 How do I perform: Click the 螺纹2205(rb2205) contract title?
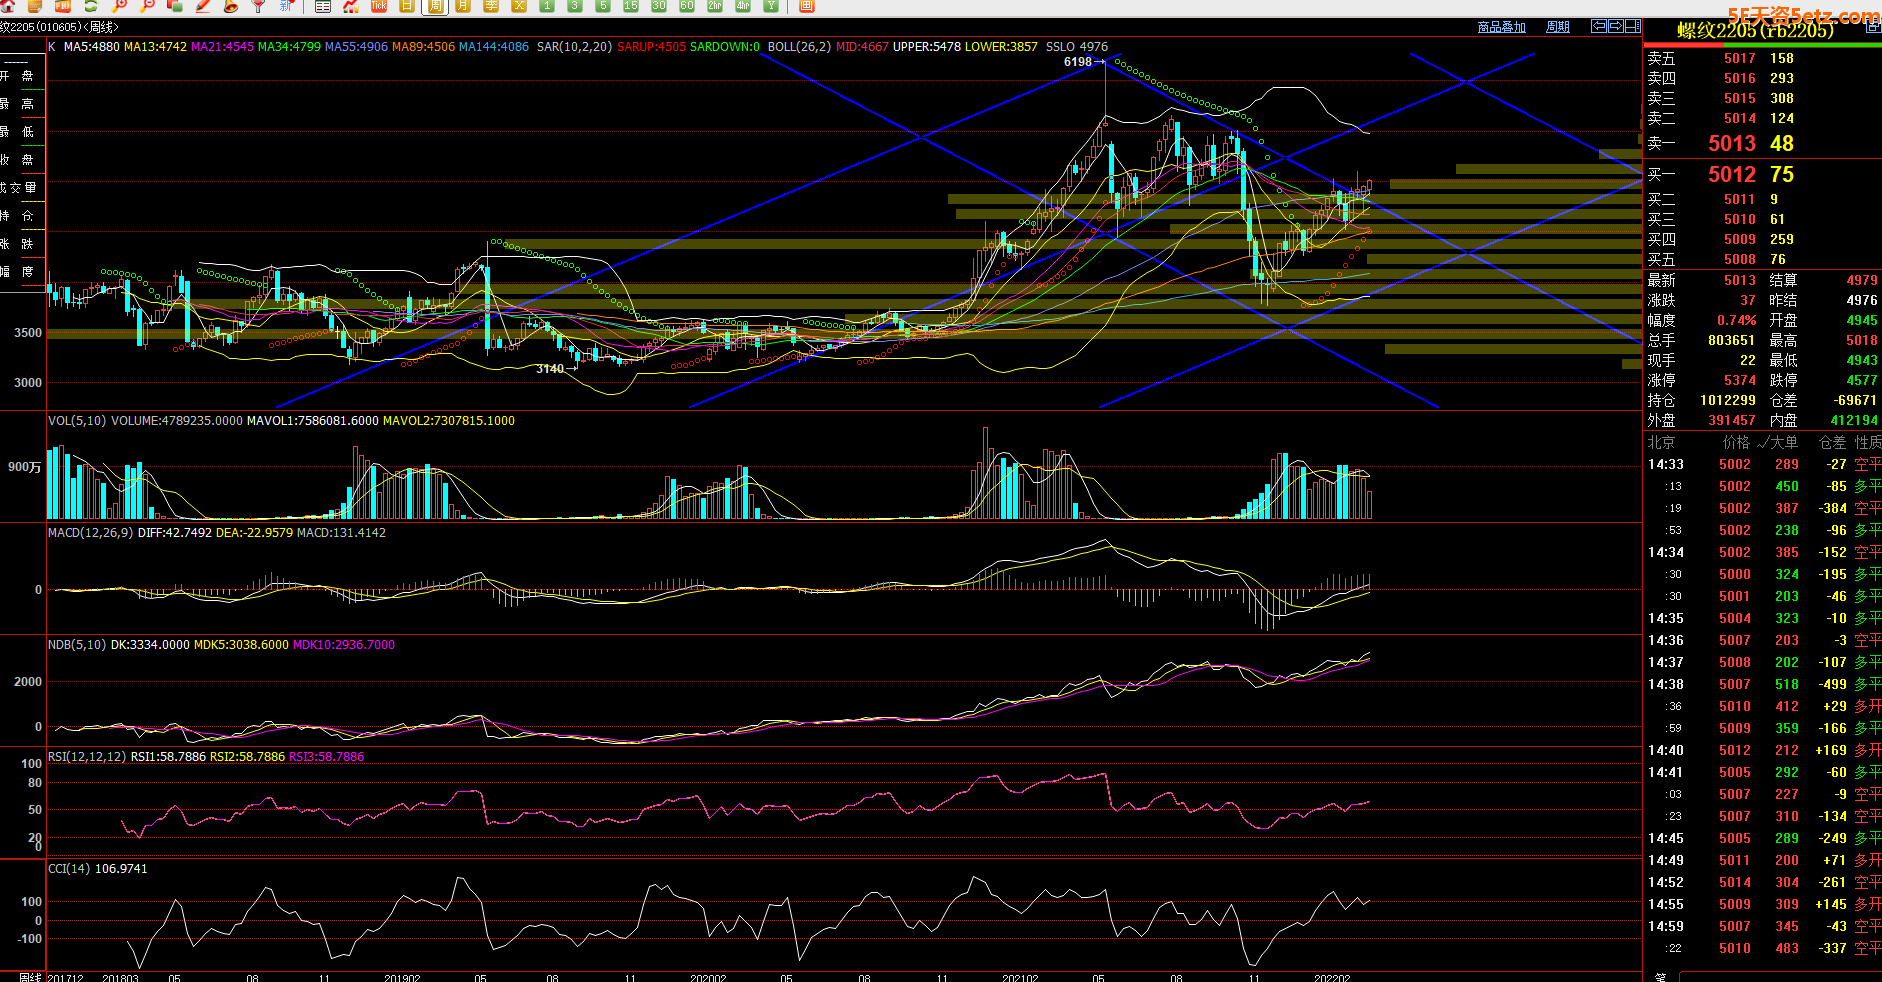(1755, 31)
